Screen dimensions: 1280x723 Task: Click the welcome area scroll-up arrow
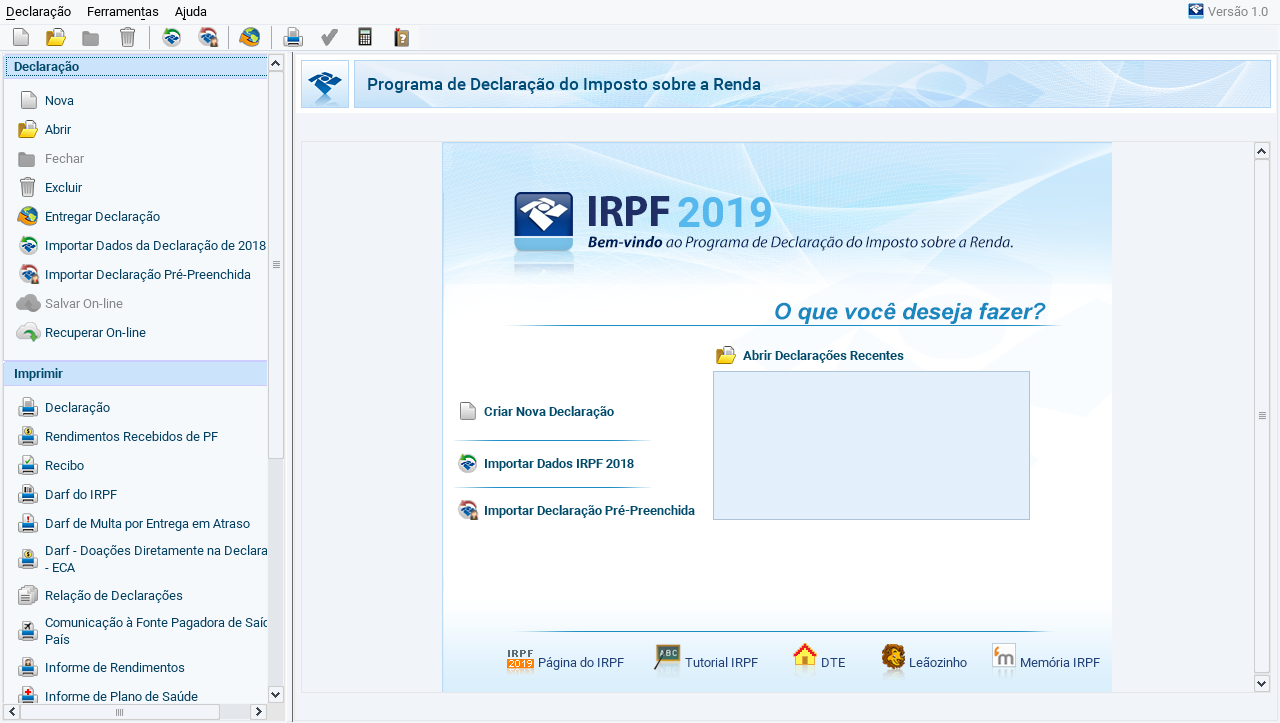tap(1262, 151)
